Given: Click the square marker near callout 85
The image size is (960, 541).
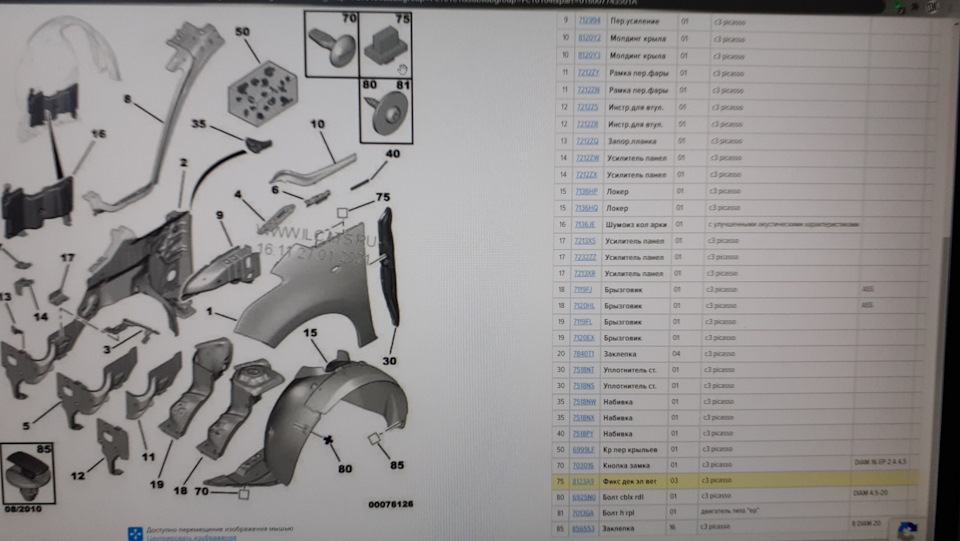Looking at the screenshot, I should [x=373, y=439].
